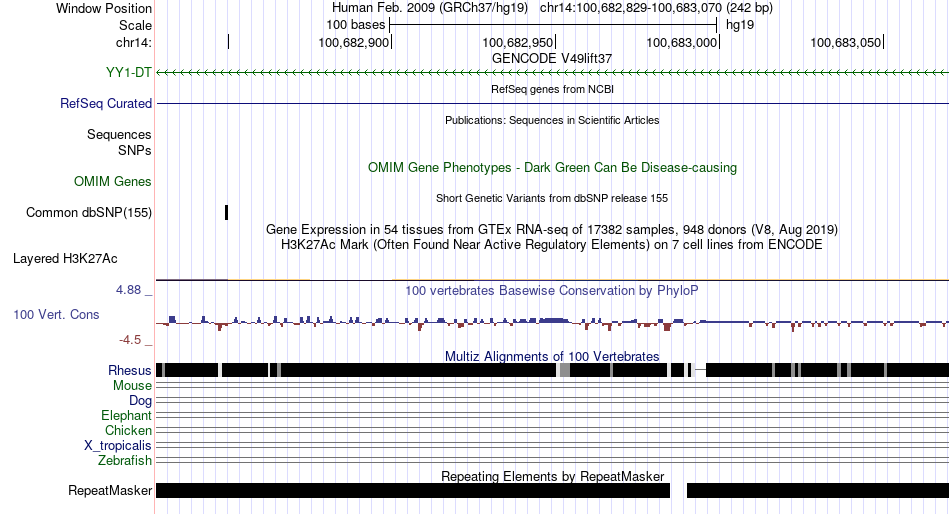This screenshot has height=514, width=950.
Task: Select the X_tropicalis alignment row label
Action: click(x=118, y=445)
